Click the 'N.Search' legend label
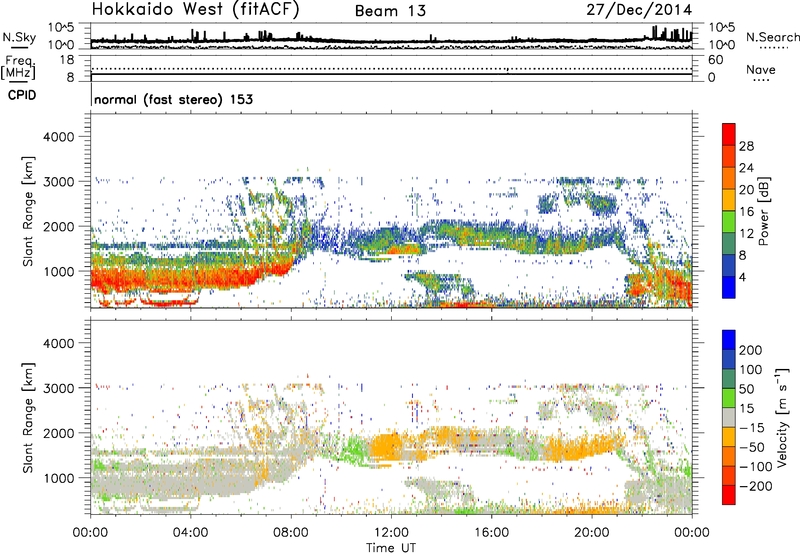 point(773,37)
